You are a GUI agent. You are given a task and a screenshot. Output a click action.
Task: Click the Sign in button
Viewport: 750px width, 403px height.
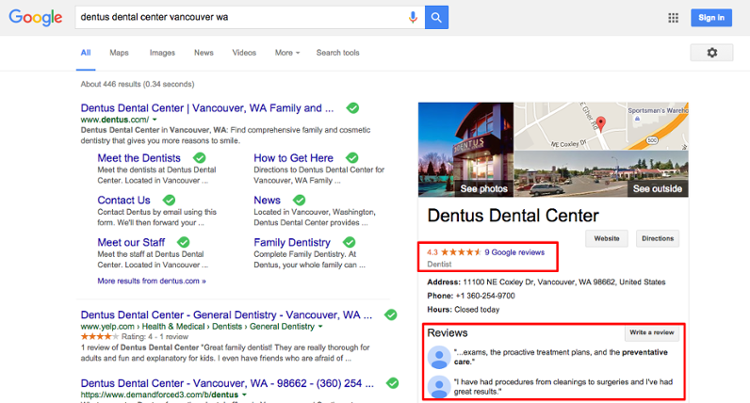tap(711, 18)
